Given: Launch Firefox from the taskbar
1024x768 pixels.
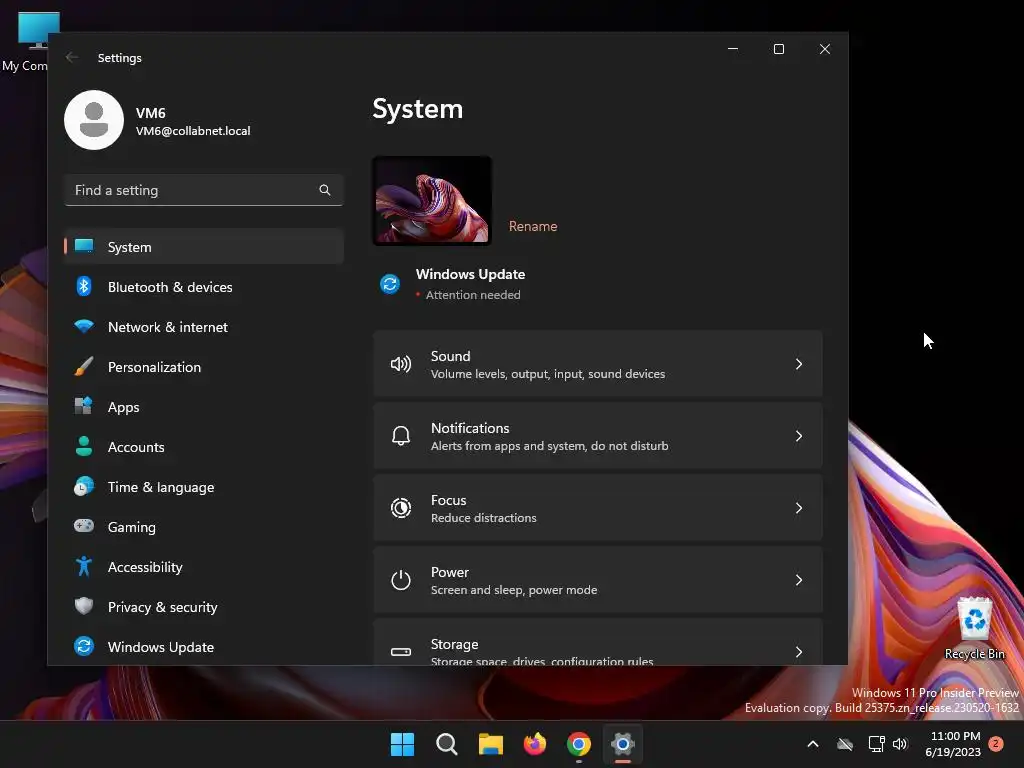Looking at the screenshot, I should coord(535,744).
